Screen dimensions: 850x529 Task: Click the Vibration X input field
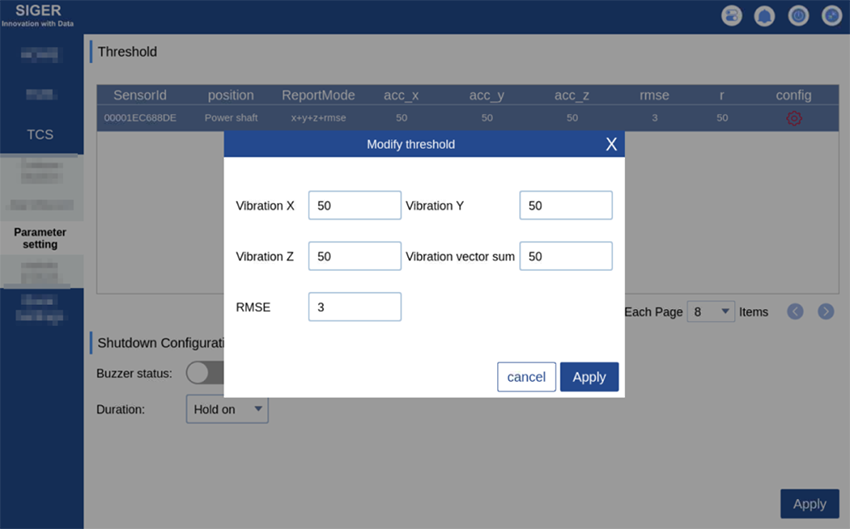coord(354,205)
